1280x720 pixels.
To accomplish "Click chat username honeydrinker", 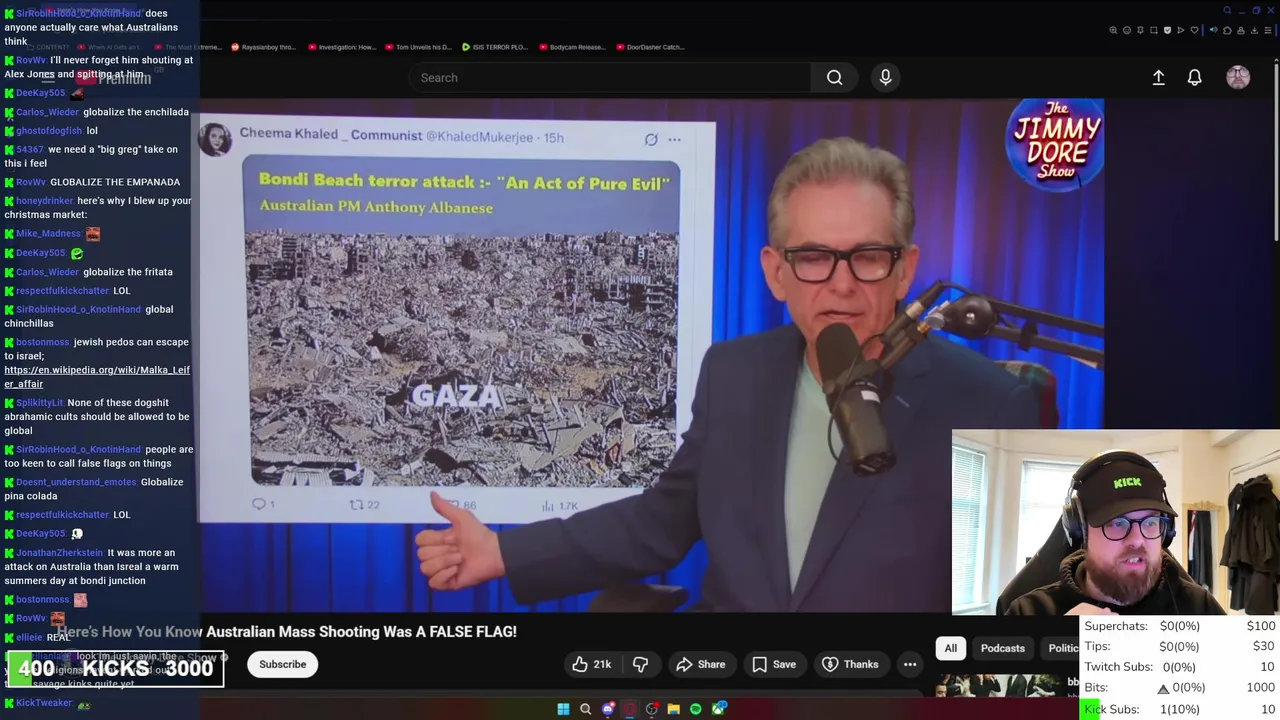I will pos(45,201).
